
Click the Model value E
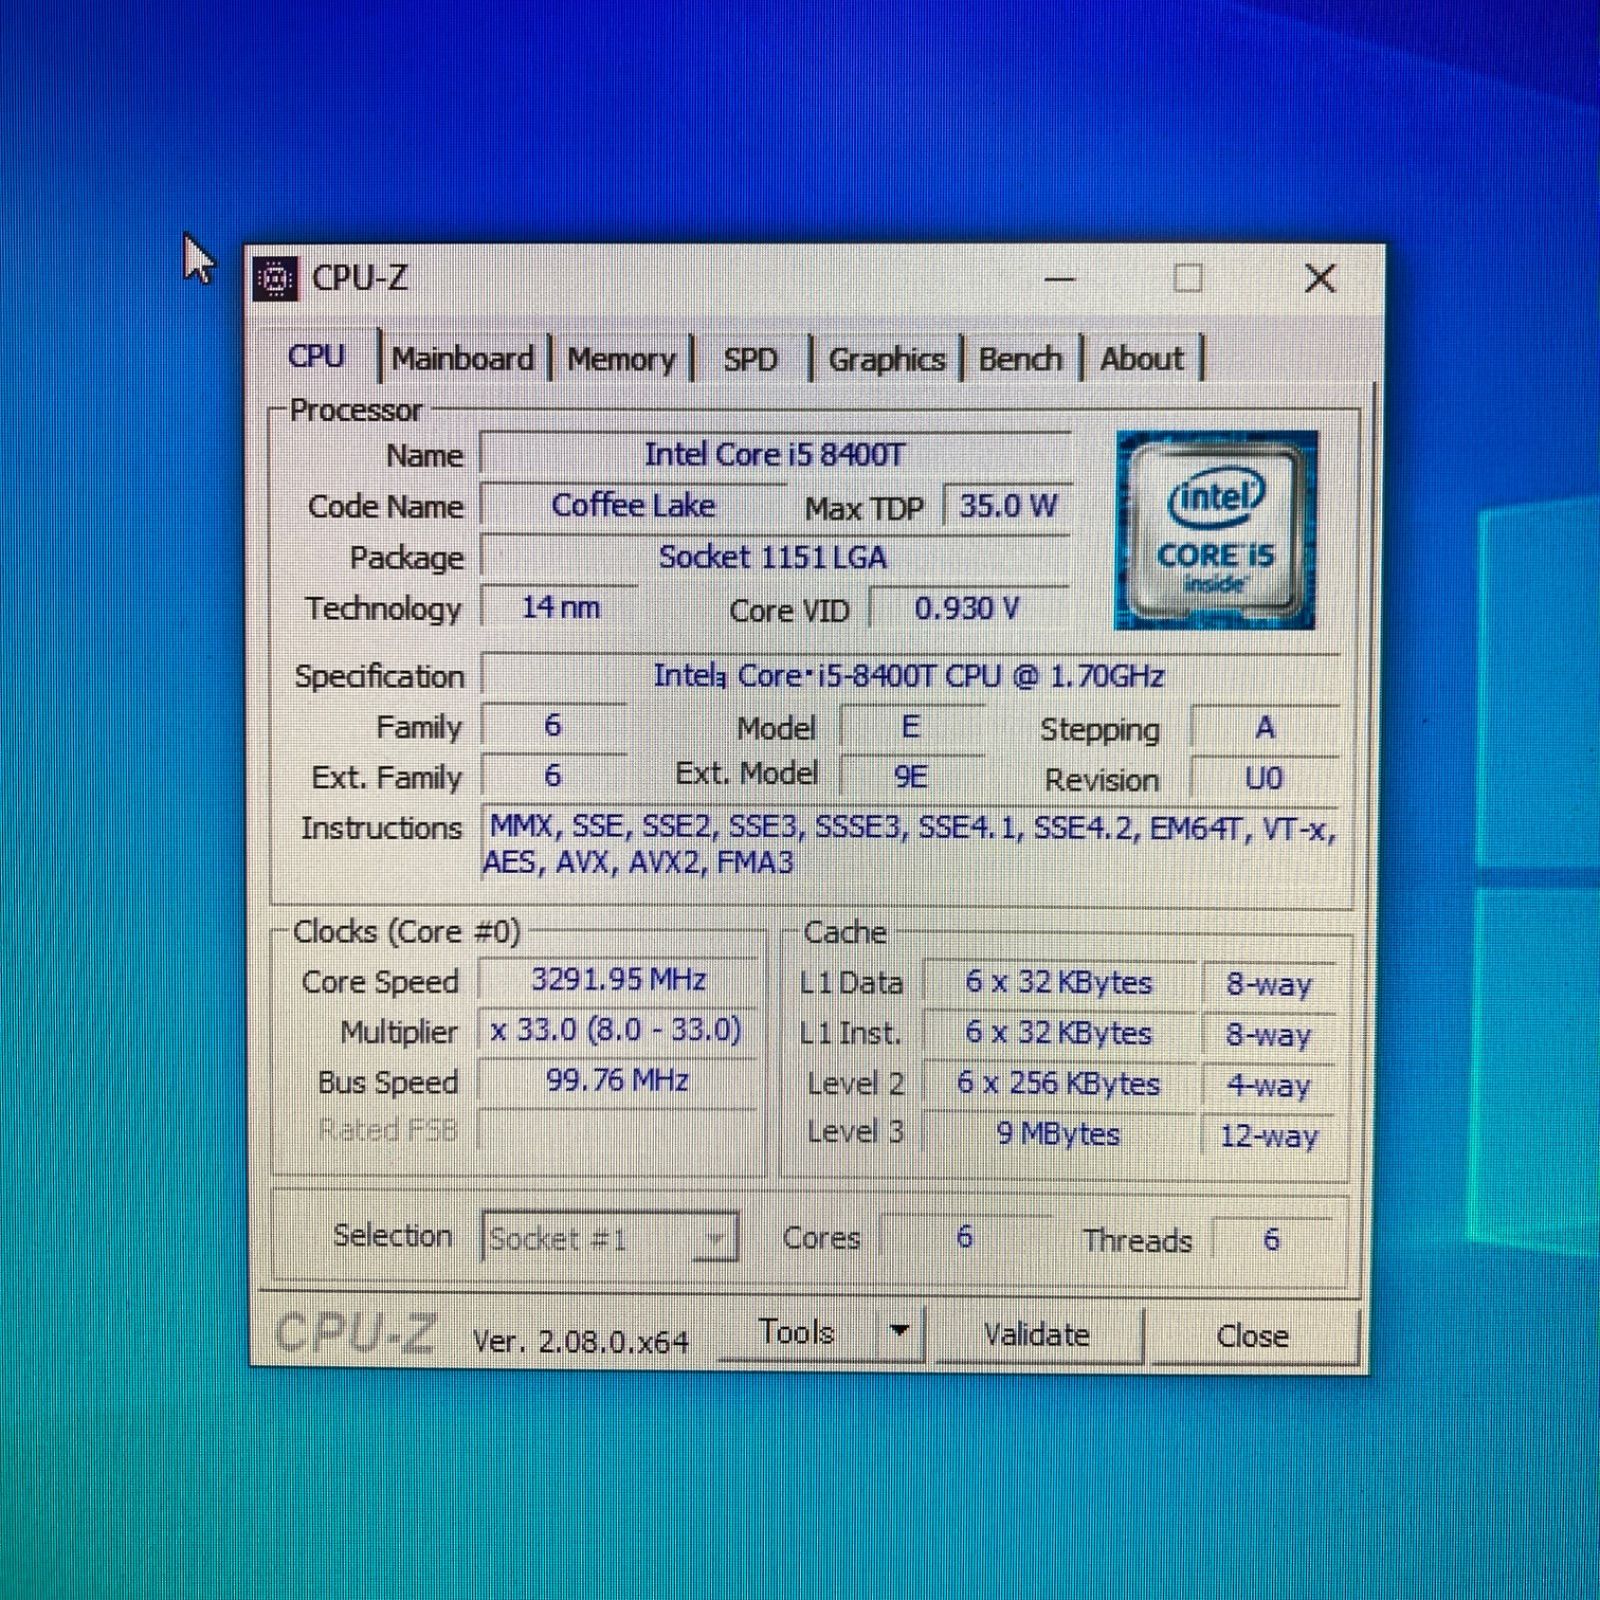[x=911, y=727]
